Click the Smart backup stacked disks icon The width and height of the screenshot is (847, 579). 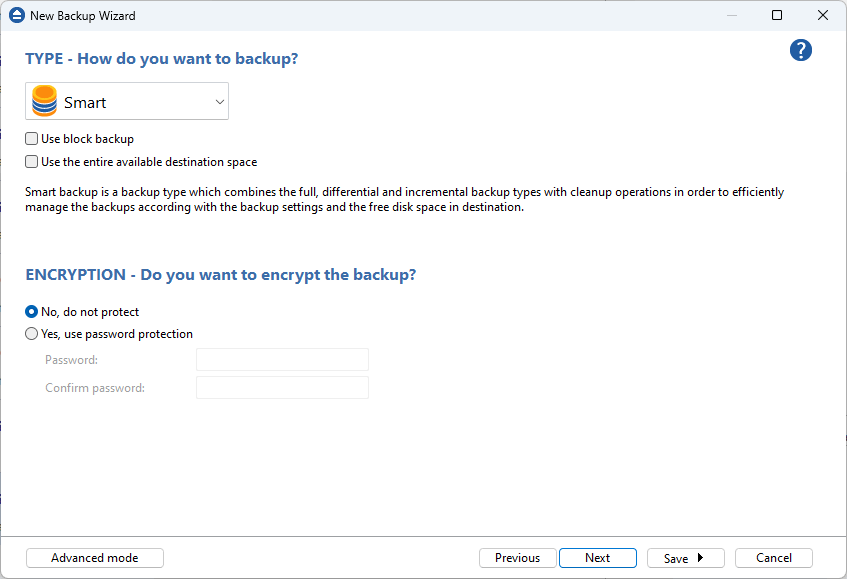[x=45, y=102]
